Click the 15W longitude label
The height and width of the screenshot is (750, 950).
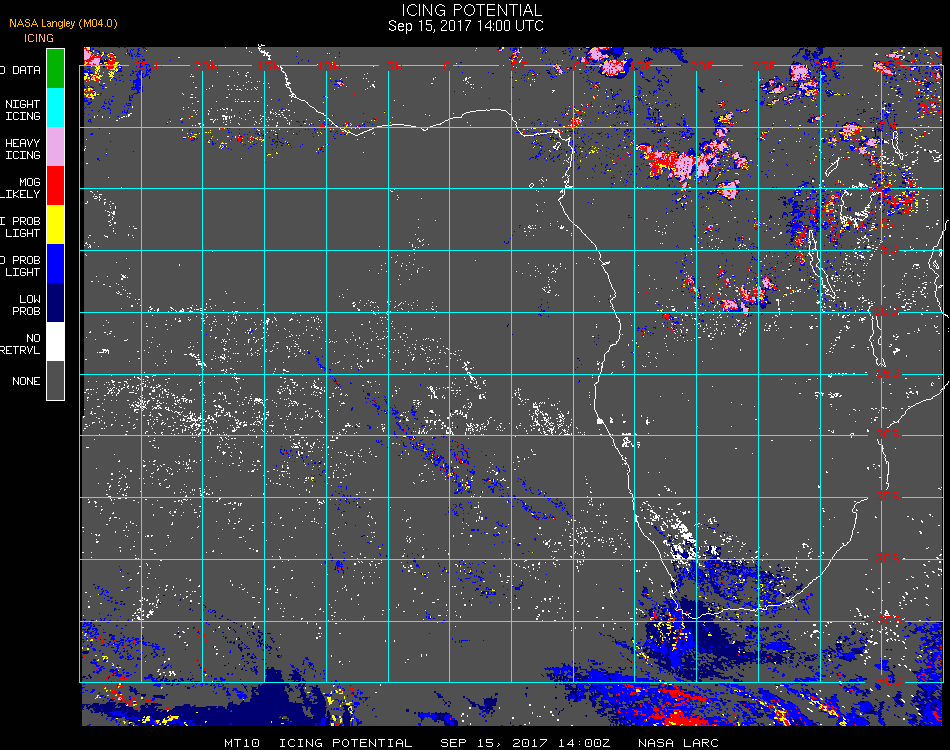[x=268, y=66]
